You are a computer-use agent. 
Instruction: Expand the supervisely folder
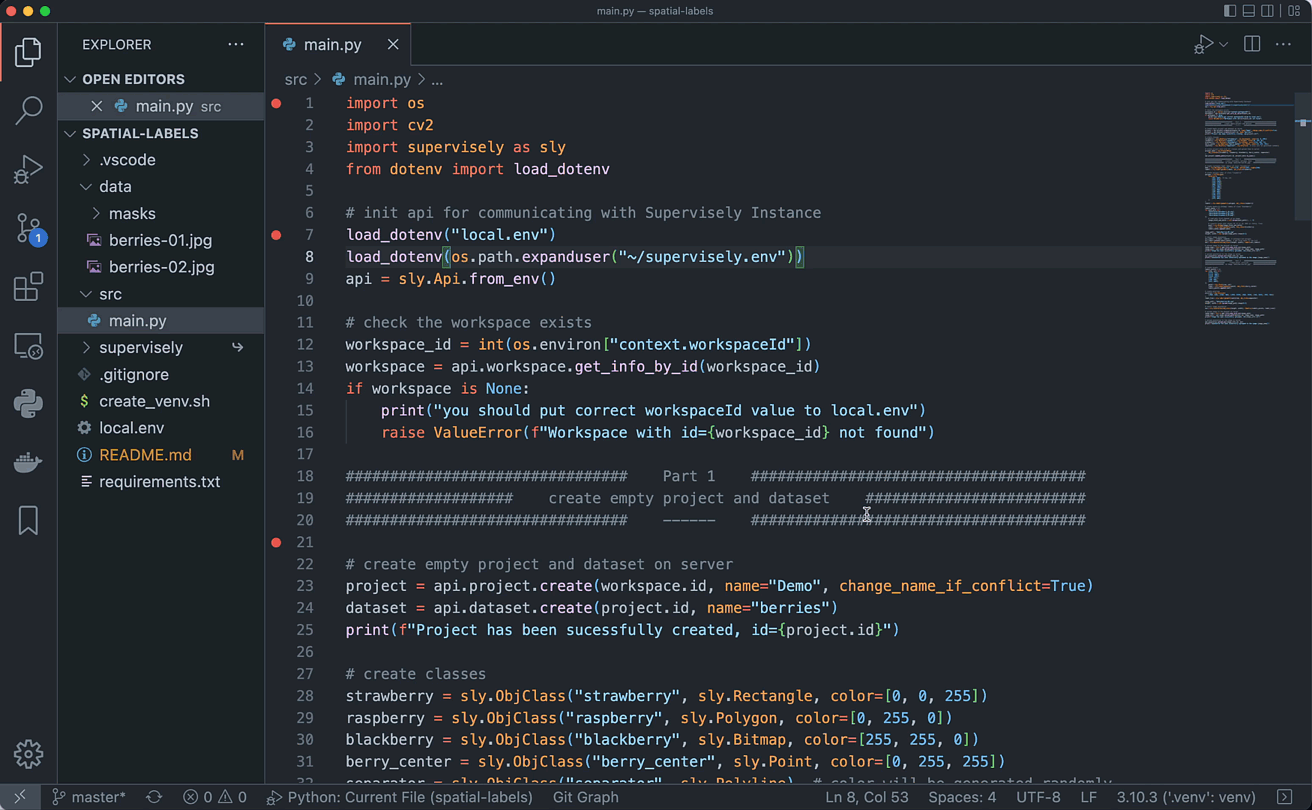pyautogui.click(x=161, y=348)
